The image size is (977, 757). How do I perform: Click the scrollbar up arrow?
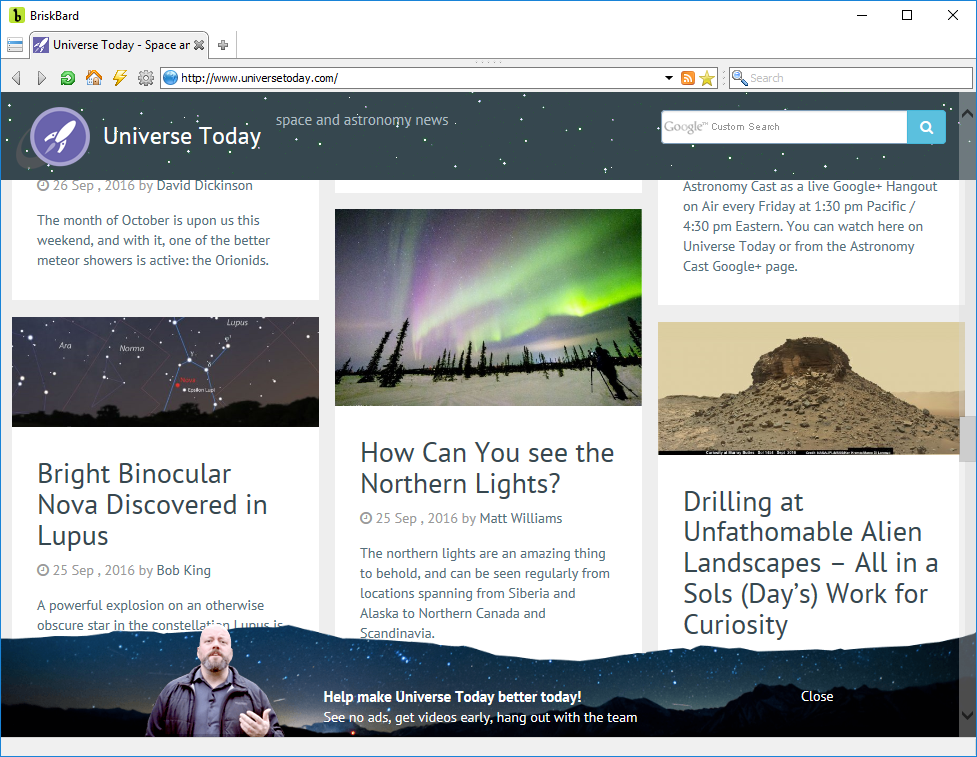(967, 113)
